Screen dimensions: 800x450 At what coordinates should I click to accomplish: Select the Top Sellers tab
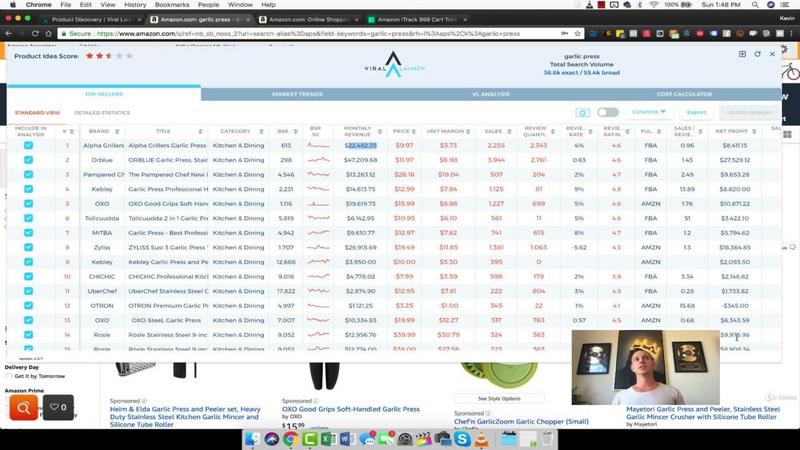pyautogui.click(x=104, y=94)
